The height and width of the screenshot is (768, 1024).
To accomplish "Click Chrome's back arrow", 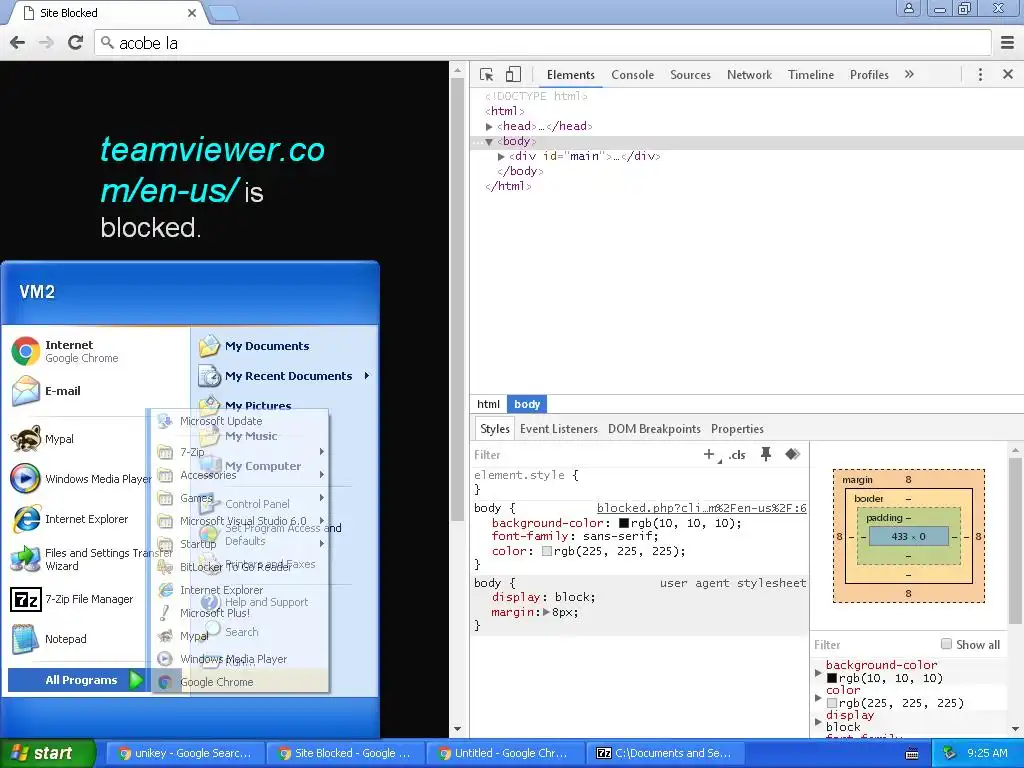I will point(18,43).
